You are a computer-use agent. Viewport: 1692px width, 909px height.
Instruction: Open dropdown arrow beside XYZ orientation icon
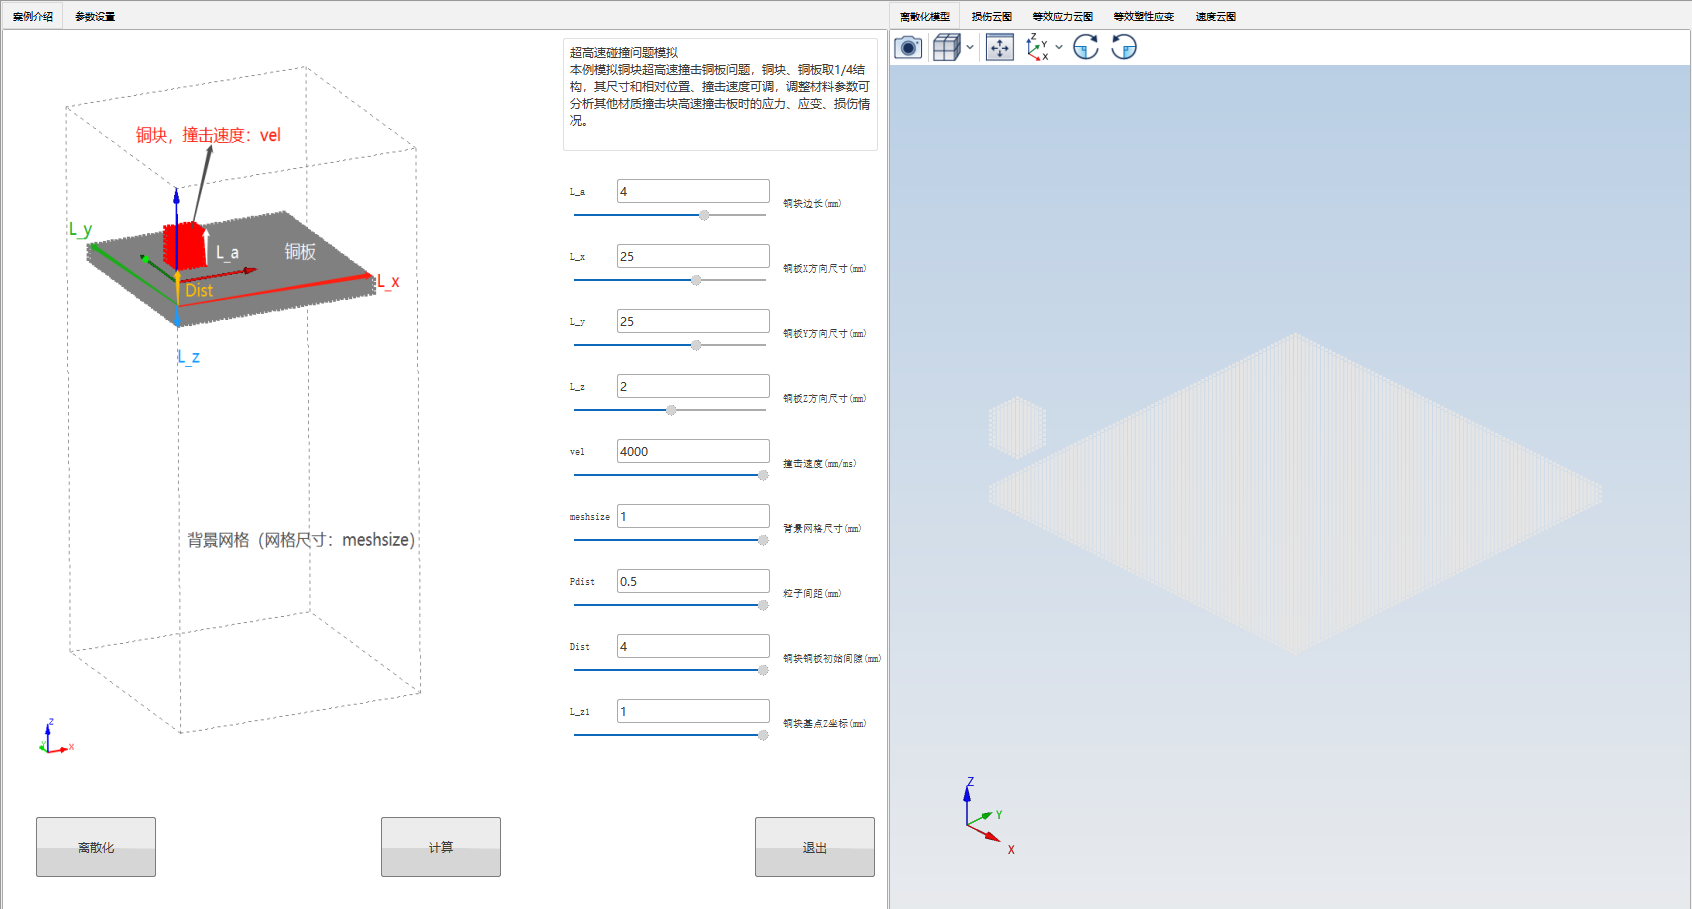click(x=1059, y=47)
